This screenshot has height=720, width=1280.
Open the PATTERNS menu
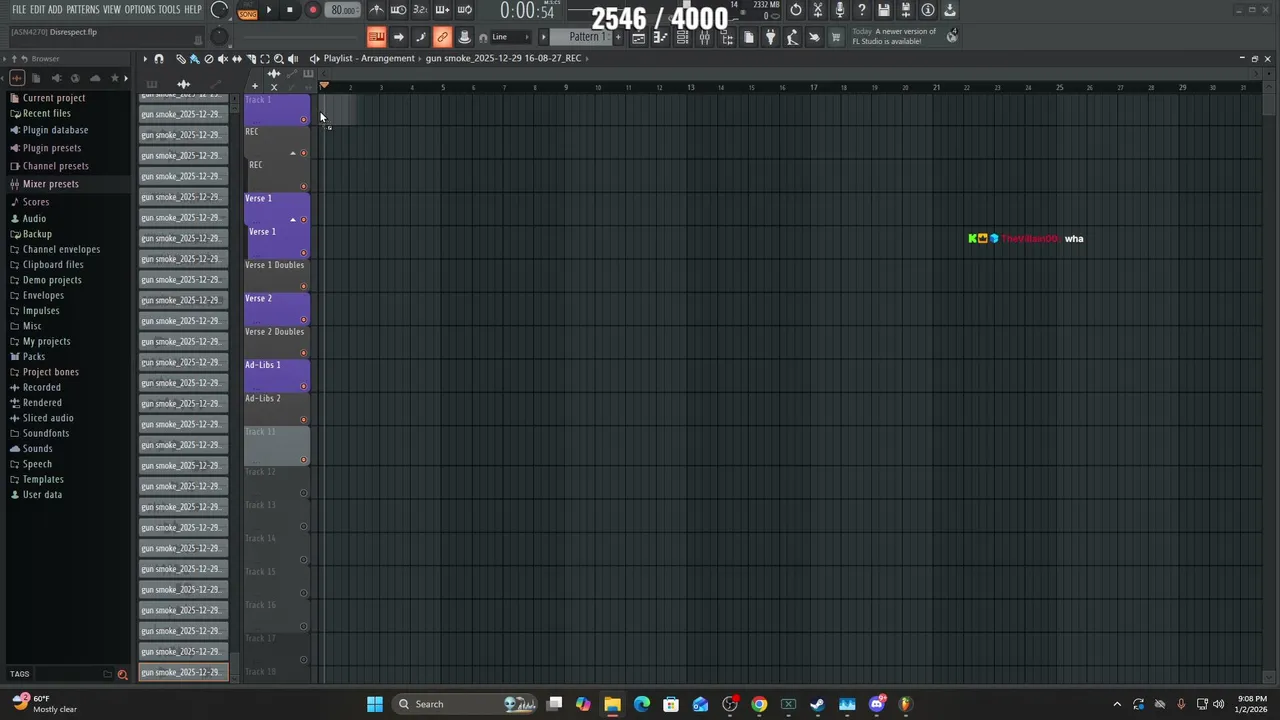83,10
